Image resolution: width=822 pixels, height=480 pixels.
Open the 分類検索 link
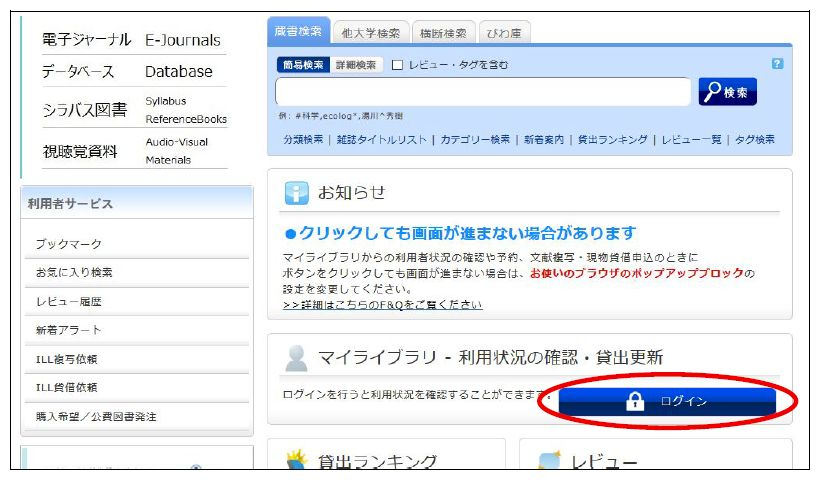click(303, 140)
